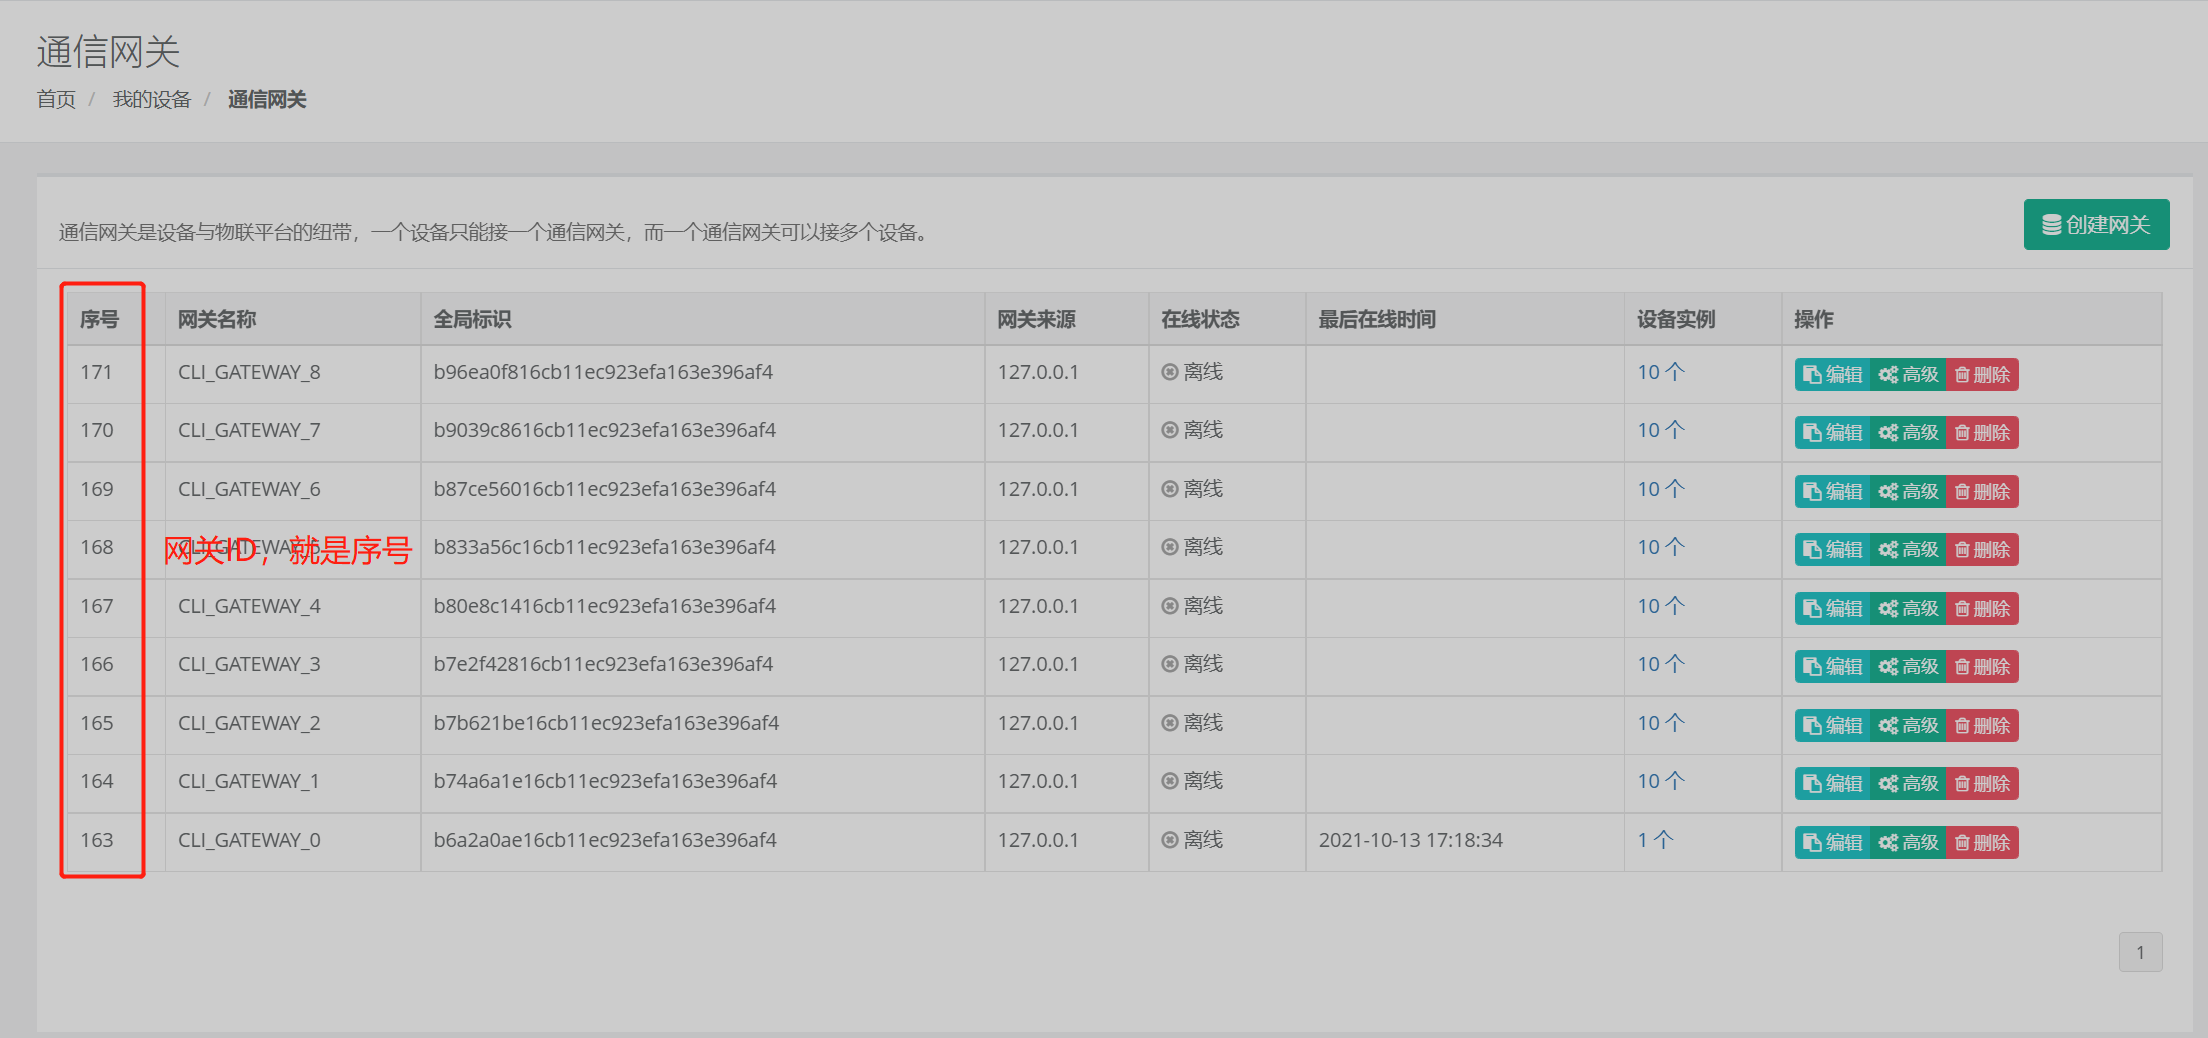This screenshot has width=2208, height=1038.
Task: Open the 10 个 device instances for CLI_GATEWAY_8
Action: coord(1660,372)
